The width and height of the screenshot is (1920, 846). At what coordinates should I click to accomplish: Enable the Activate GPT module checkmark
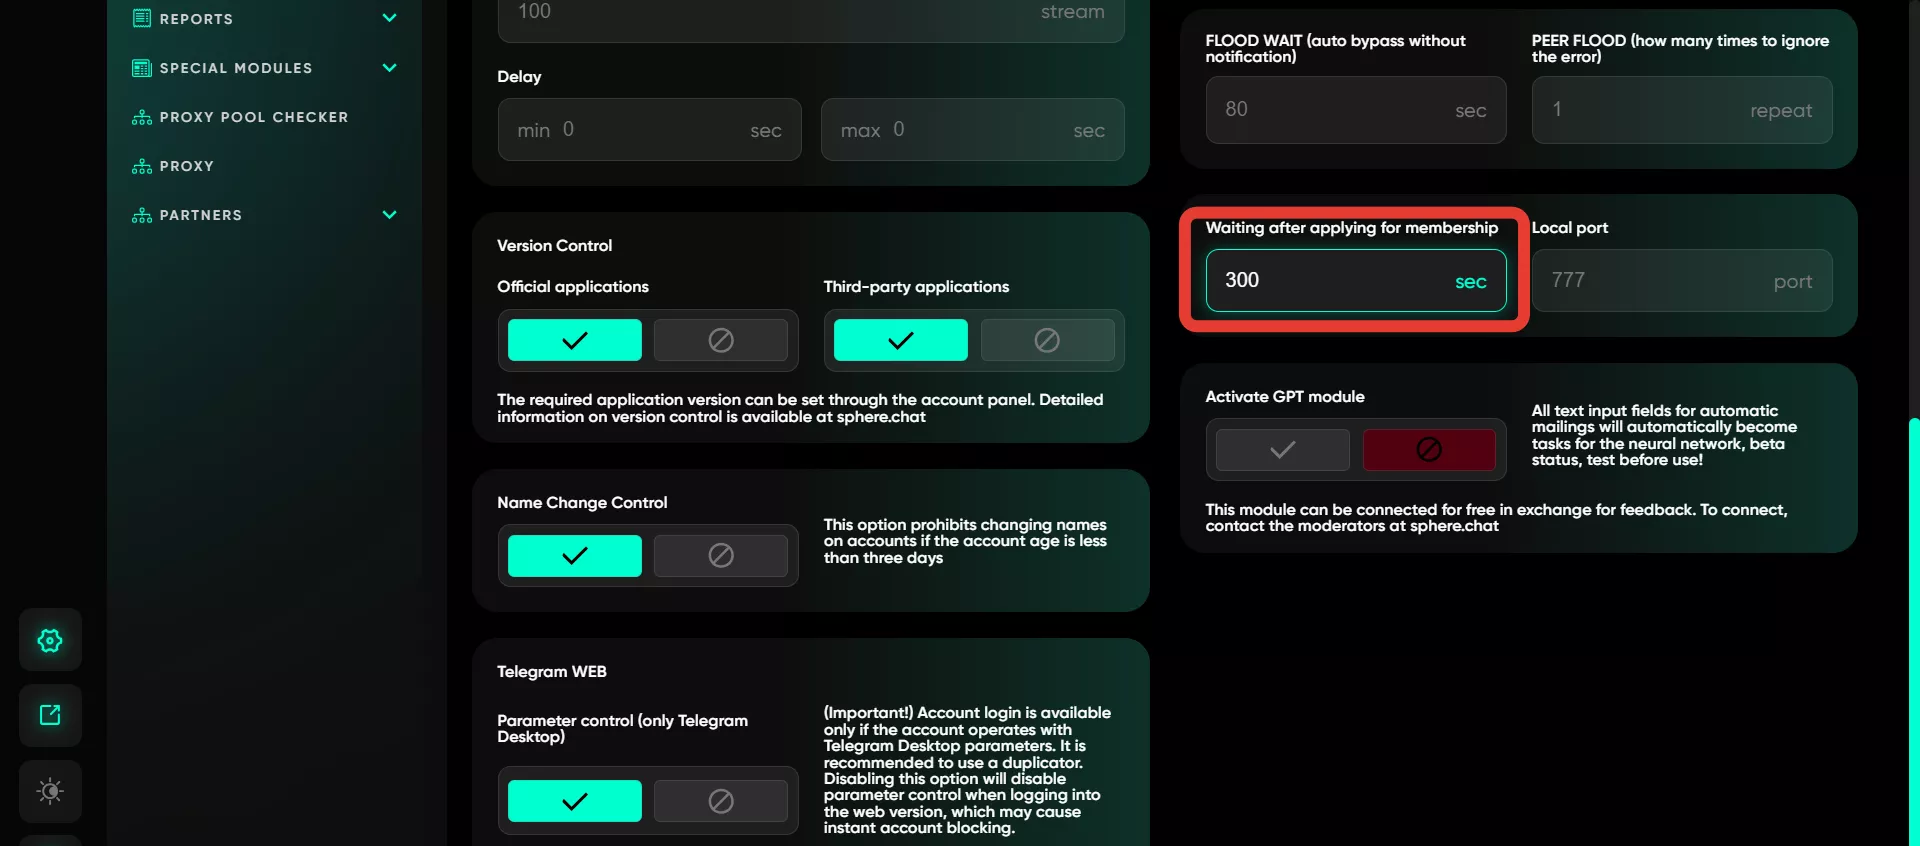pos(1283,450)
